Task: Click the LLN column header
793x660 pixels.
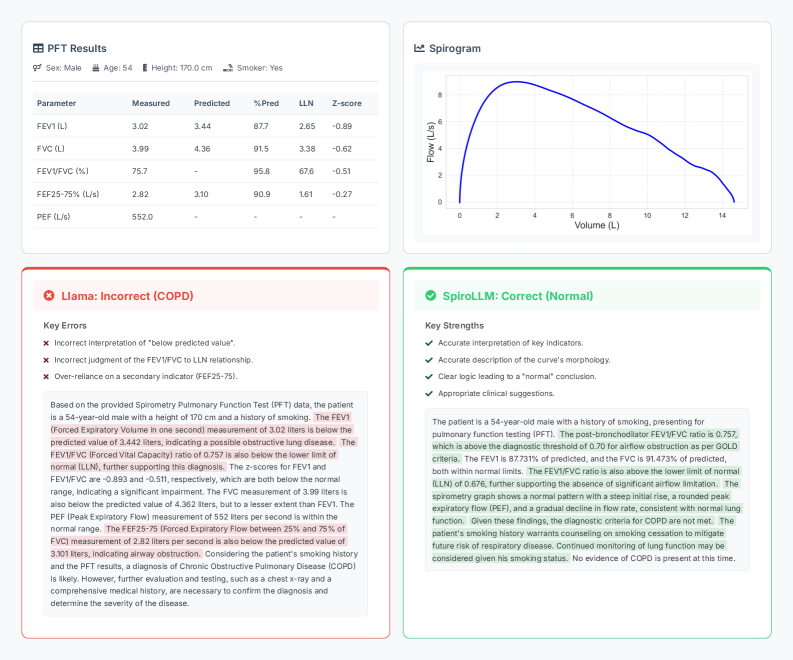Action: click(306, 103)
